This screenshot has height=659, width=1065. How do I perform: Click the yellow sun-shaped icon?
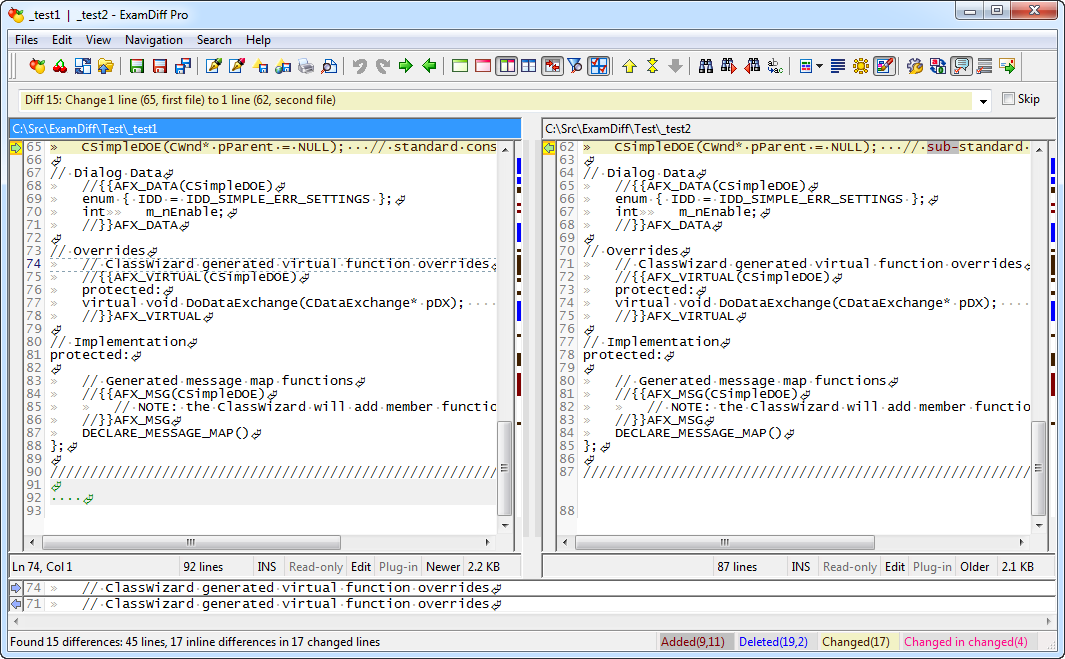coord(861,66)
